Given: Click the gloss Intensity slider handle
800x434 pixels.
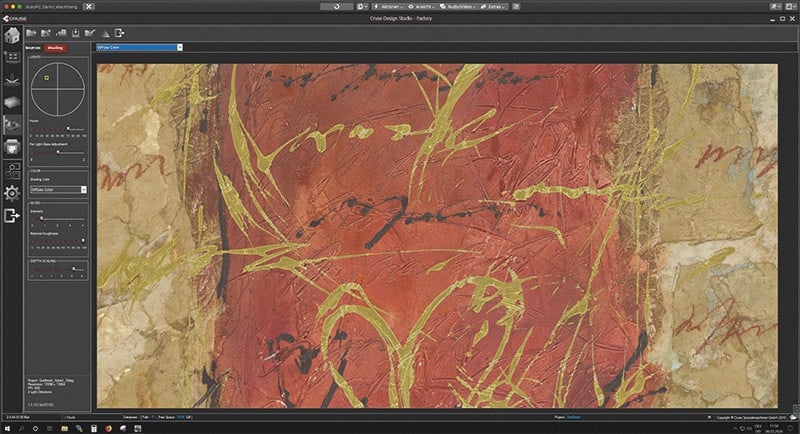Looking at the screenshot, I should click(x=41, y=218).
